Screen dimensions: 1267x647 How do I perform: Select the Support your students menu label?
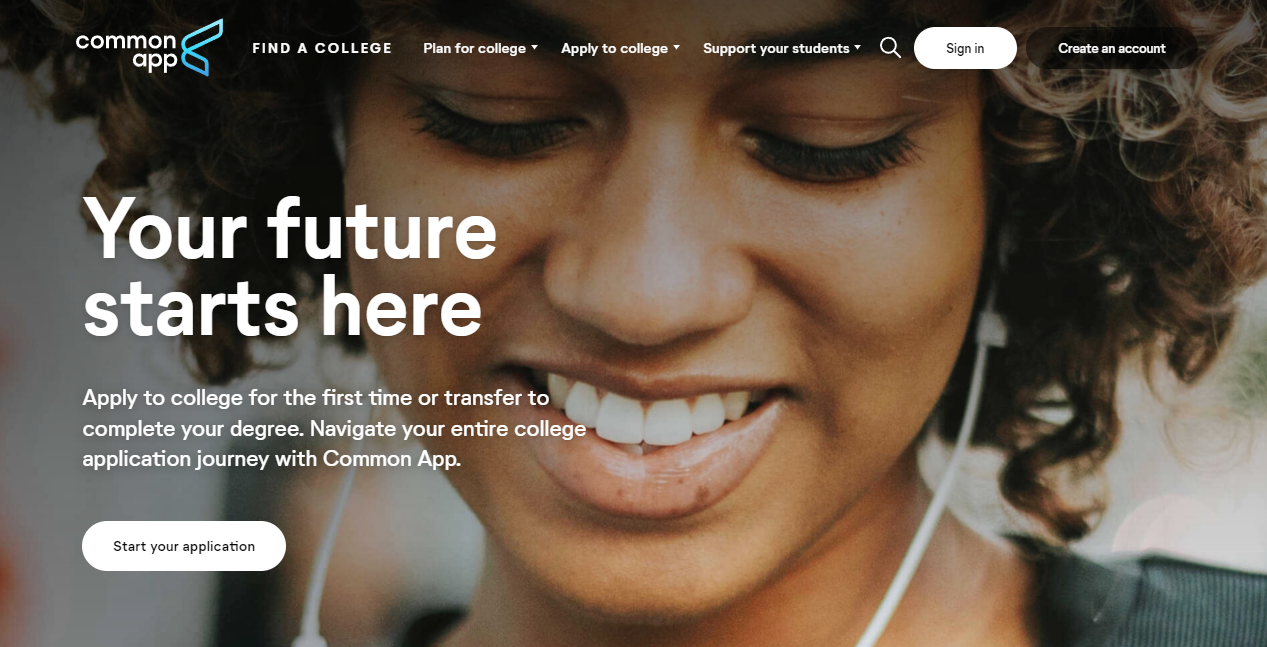tap(776, 48)
